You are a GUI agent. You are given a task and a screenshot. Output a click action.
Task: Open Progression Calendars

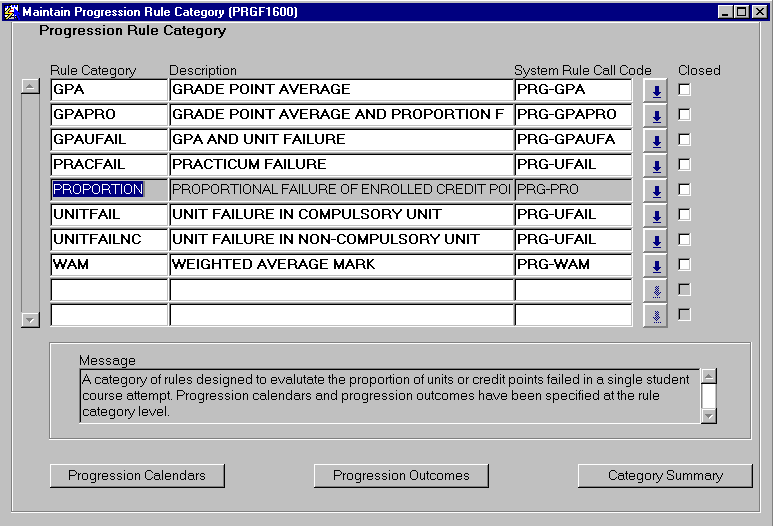click(x=137, y=476)
